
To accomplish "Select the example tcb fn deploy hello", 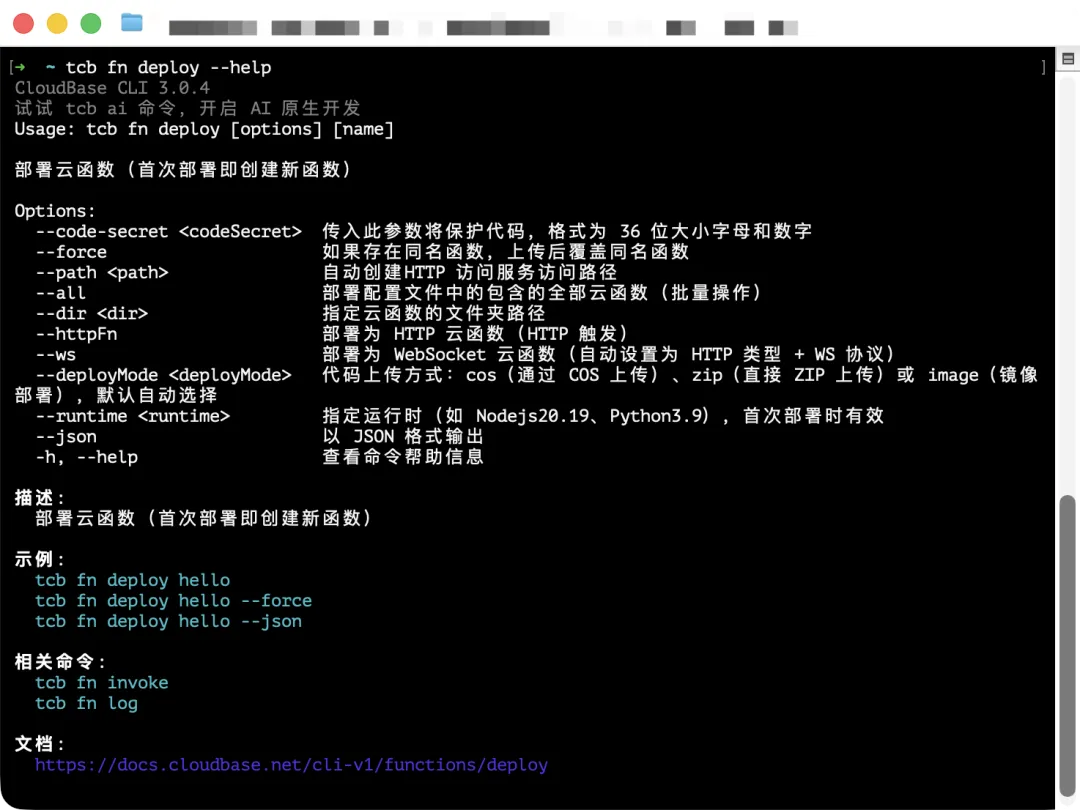I will tap(130, 580).
